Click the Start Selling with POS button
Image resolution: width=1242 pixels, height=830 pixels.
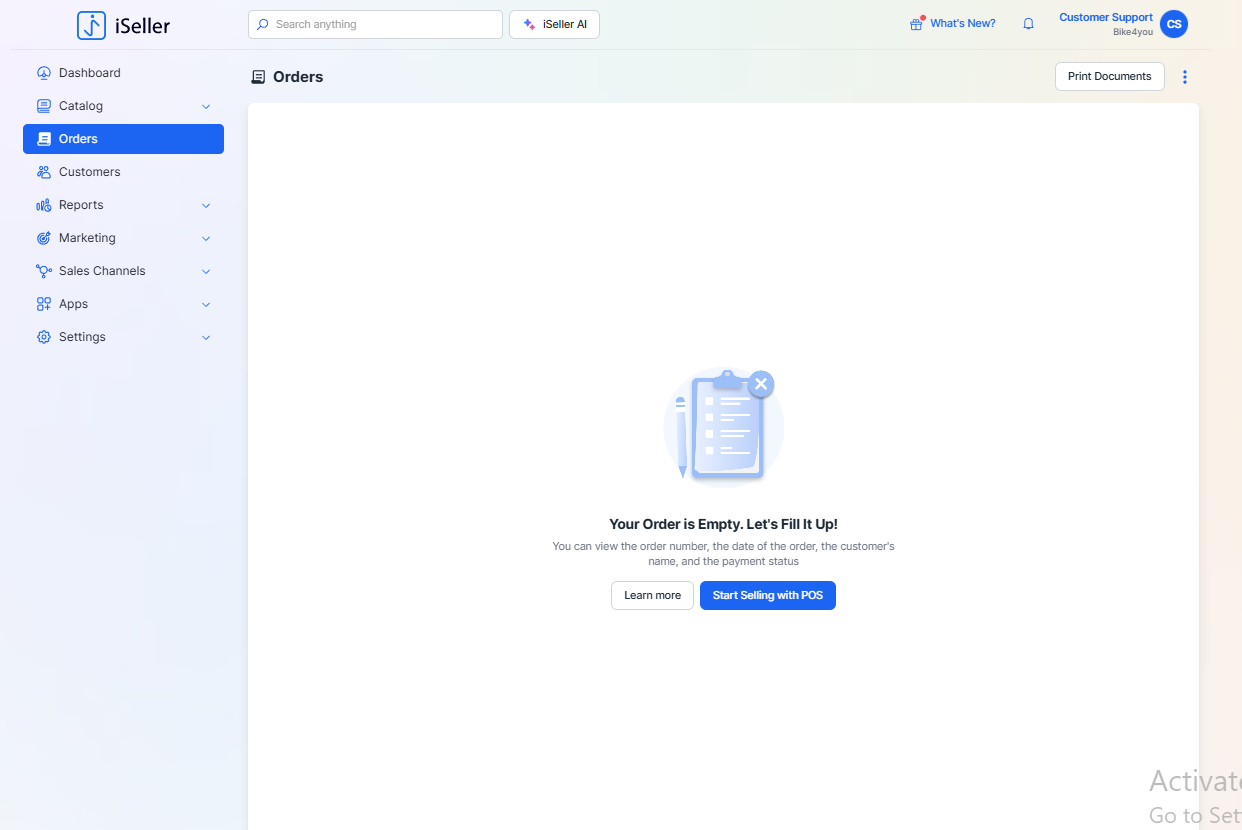click(767, 595)
